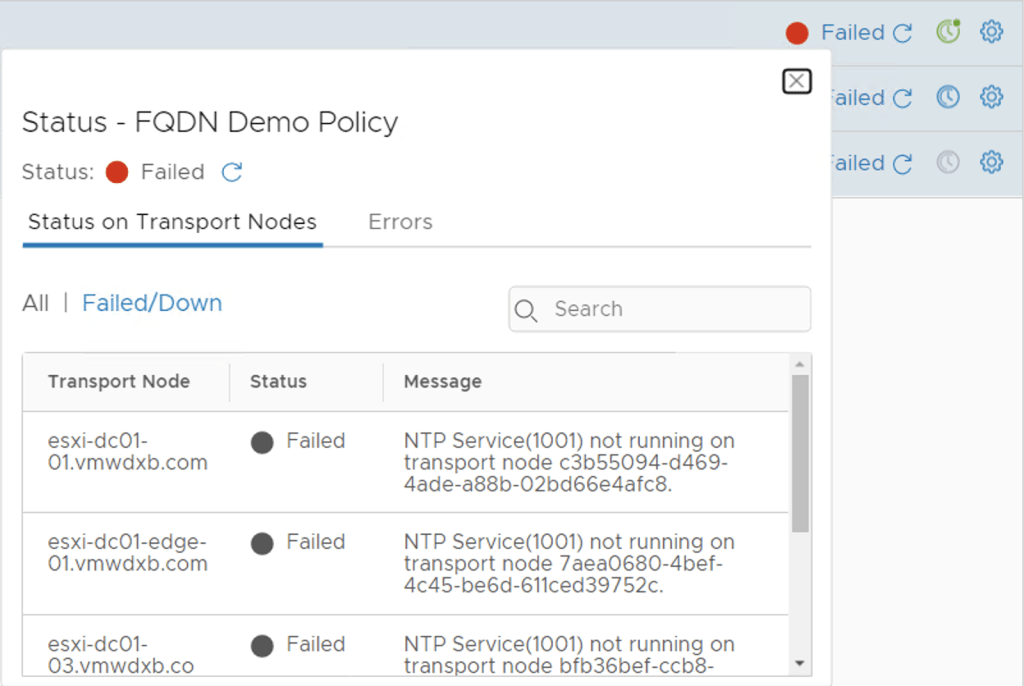Refresh the status inside the dialog

tap(232, 172)
